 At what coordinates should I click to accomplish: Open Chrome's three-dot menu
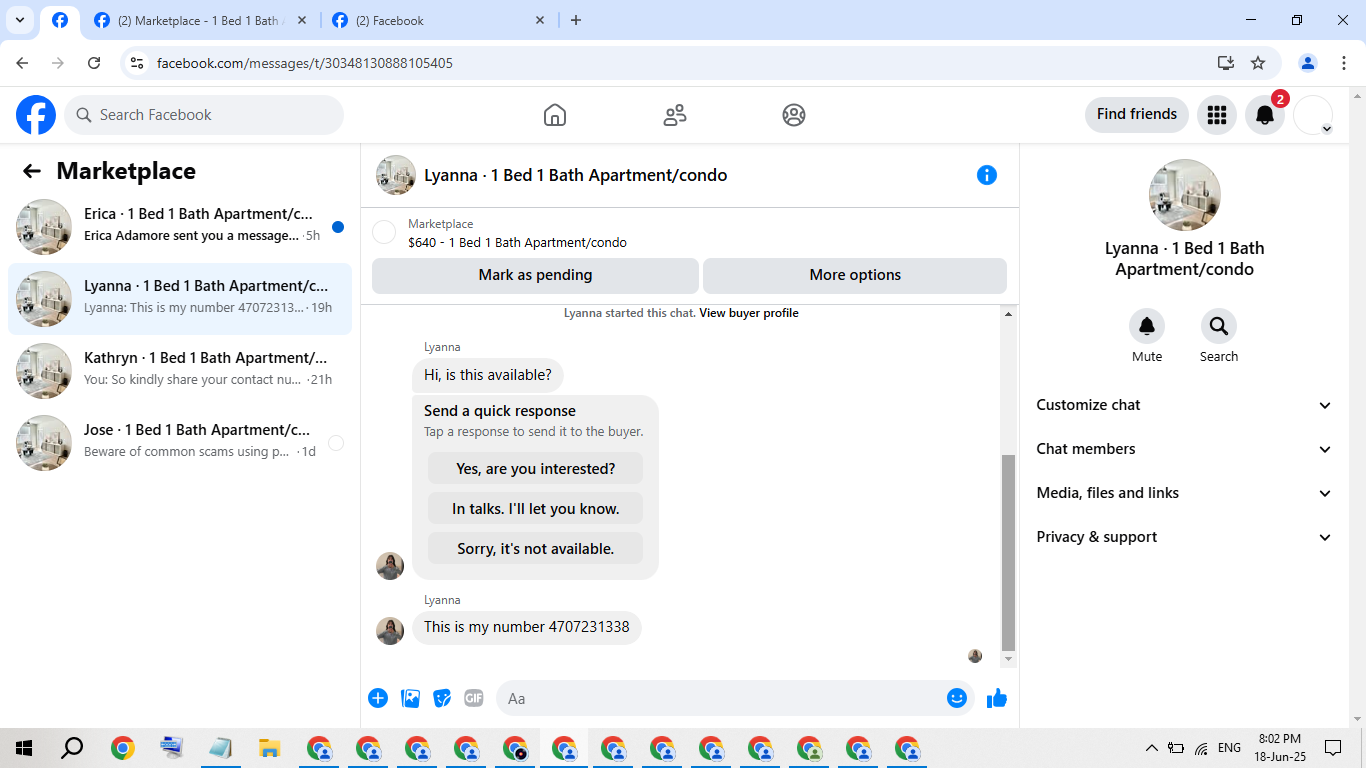point(1344,63)
